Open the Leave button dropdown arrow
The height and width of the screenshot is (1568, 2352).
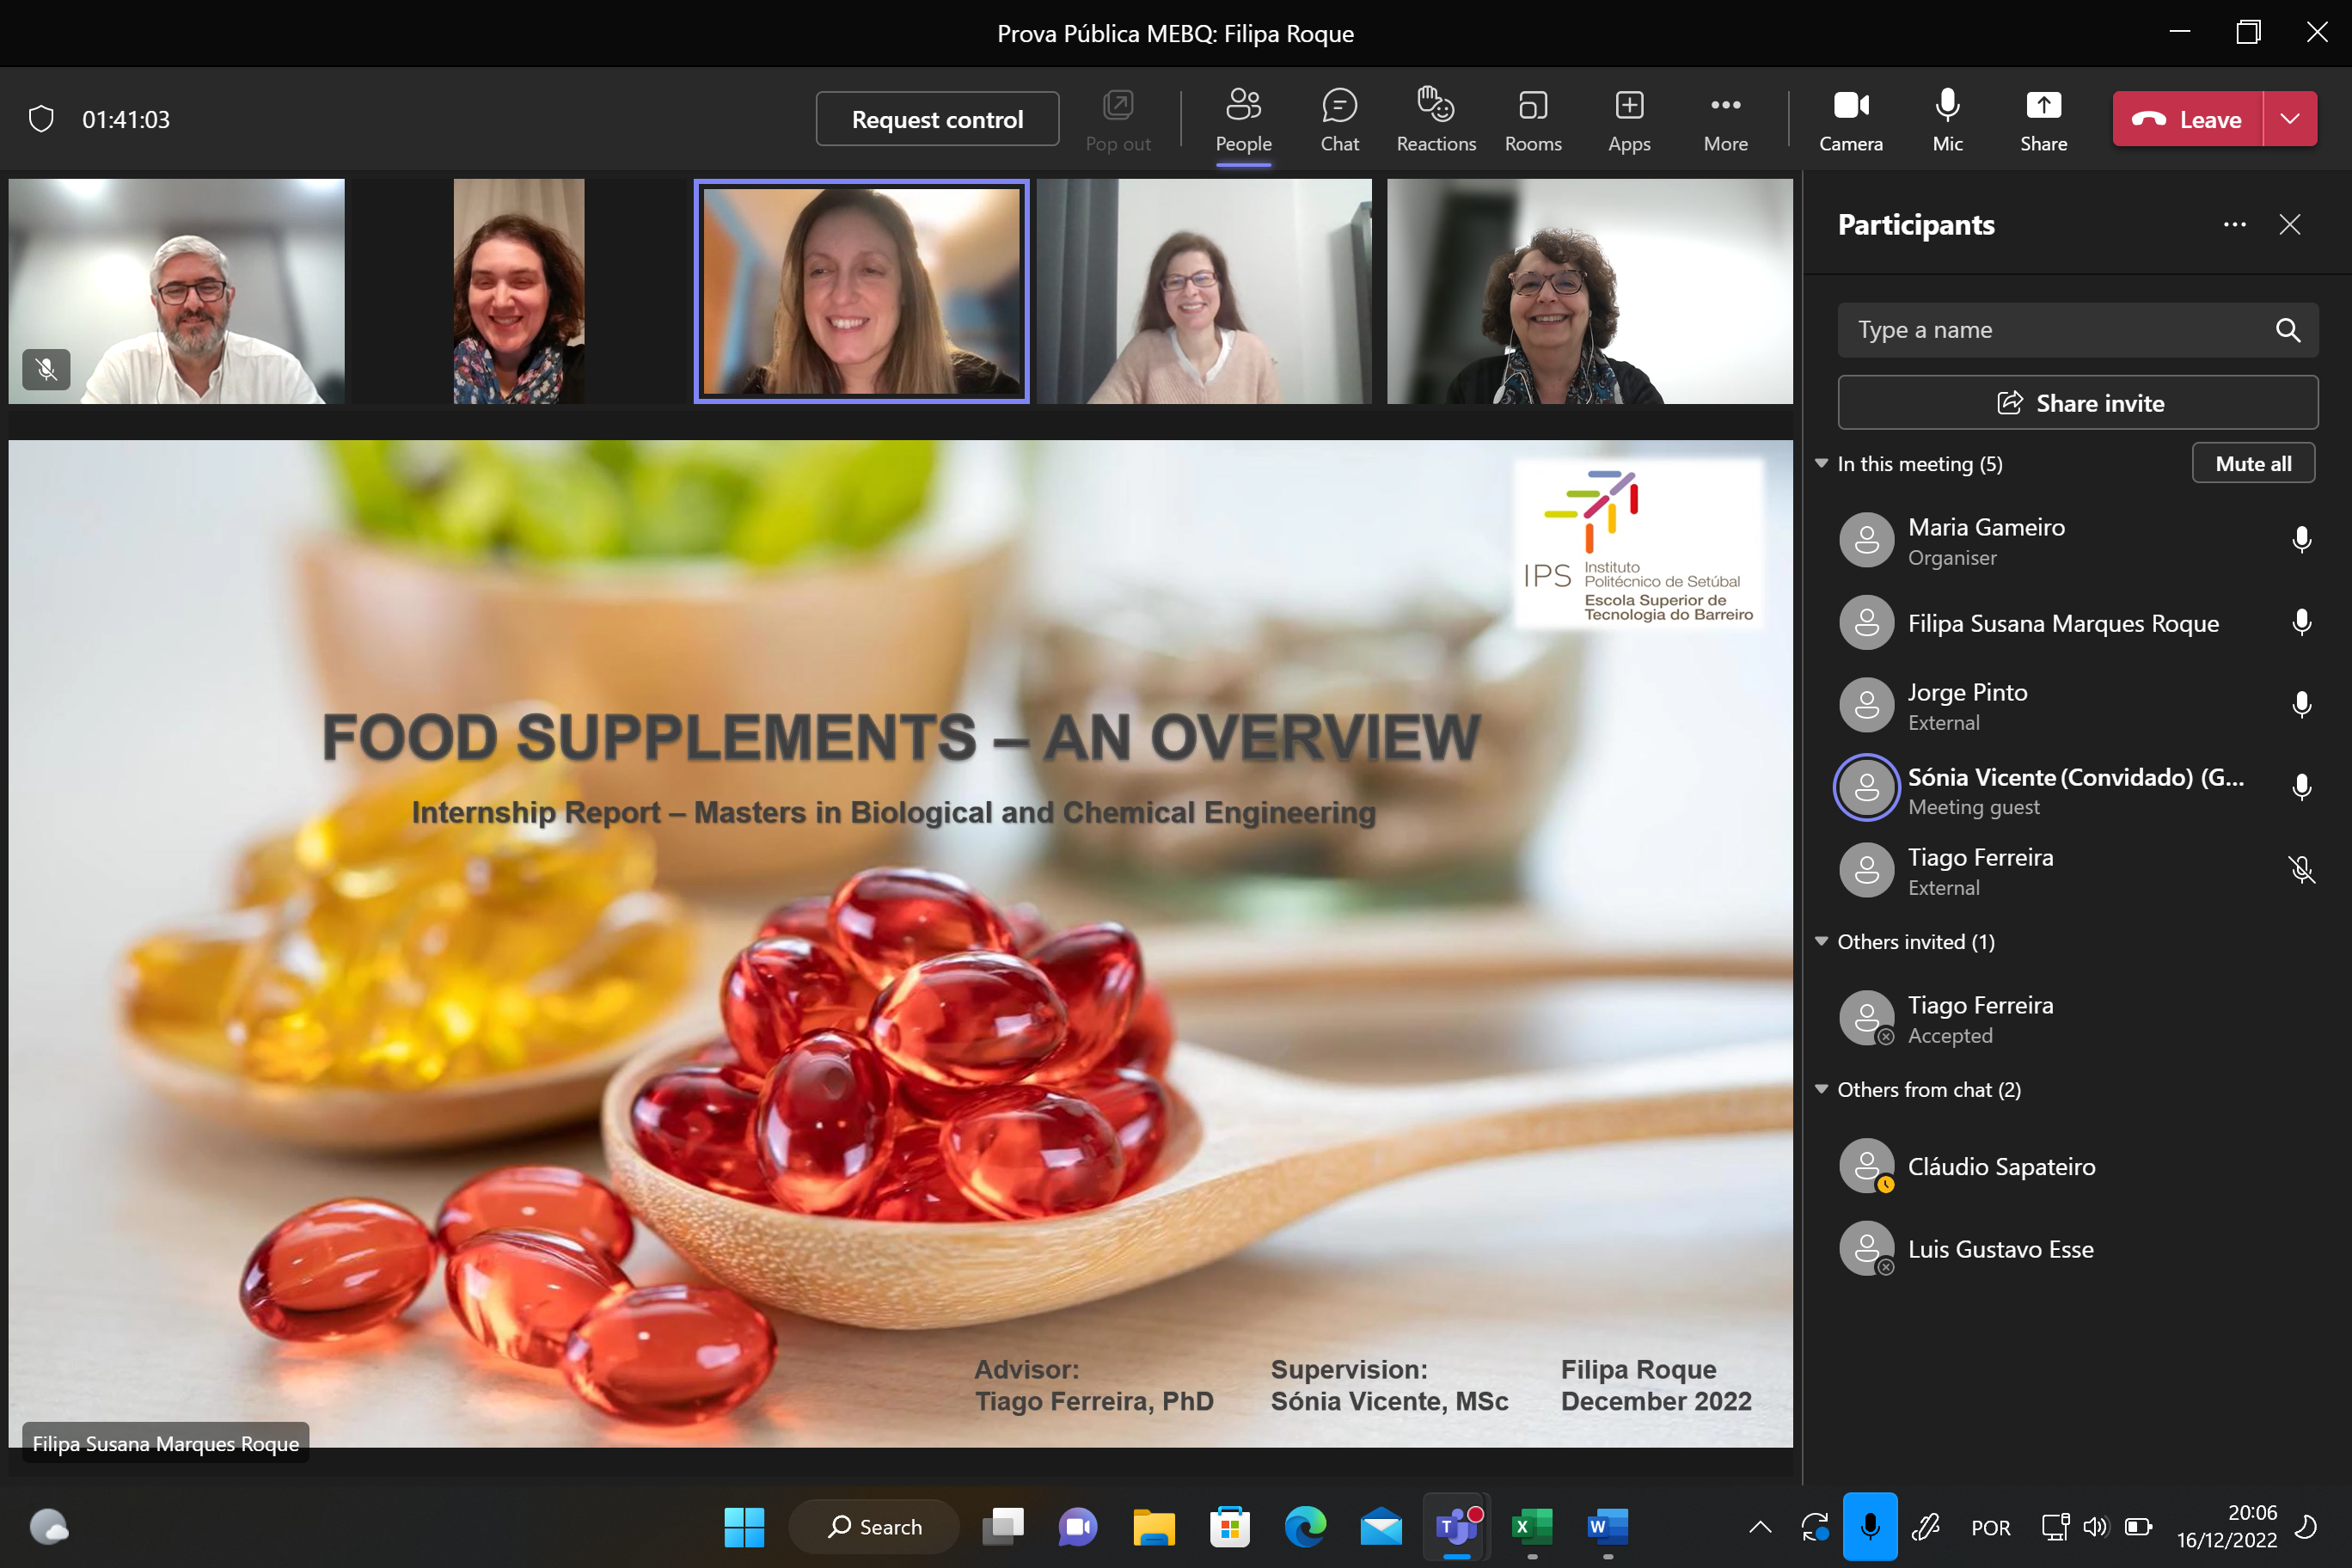pyautogui.click(x=2289, y=119)
